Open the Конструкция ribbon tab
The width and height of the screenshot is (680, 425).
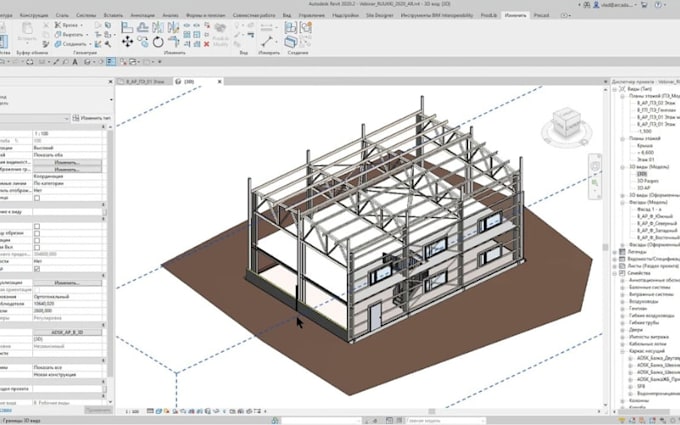pos(34,15)
